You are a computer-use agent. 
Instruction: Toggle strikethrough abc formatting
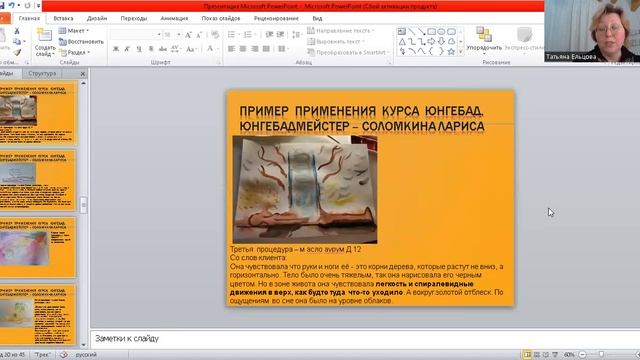coord(163,49)
